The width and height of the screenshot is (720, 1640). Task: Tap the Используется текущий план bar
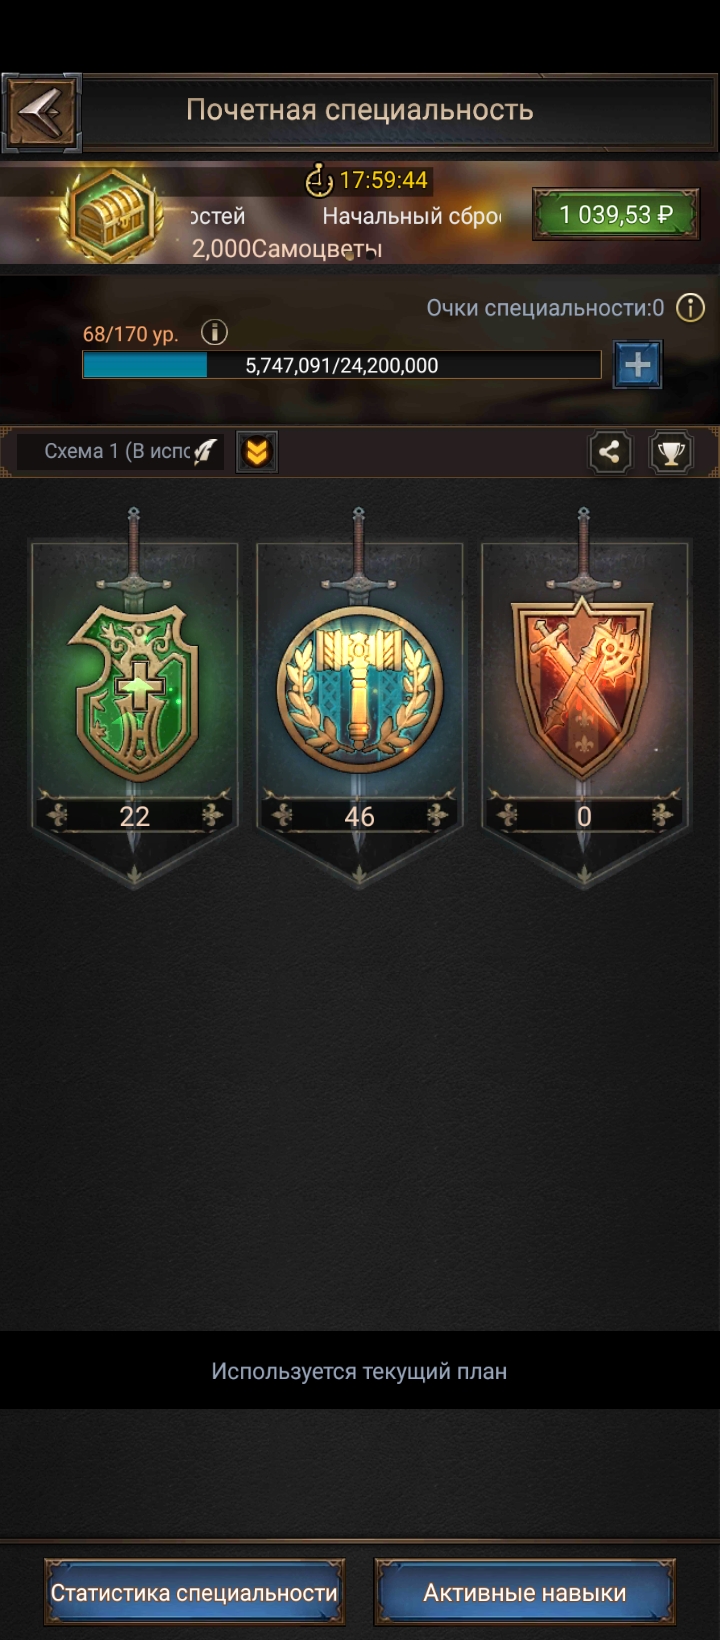[x=360, y=1371]
